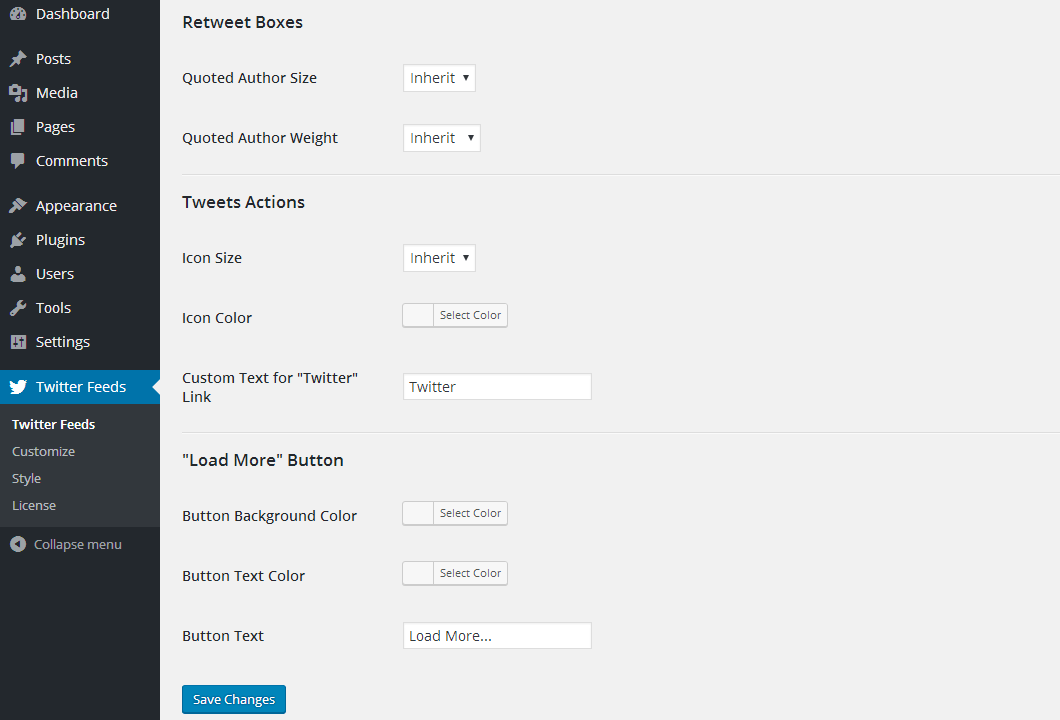Open the Customize submenu item
The width and height of the screenshot is (1060, 720).
(x=43, y=452)
